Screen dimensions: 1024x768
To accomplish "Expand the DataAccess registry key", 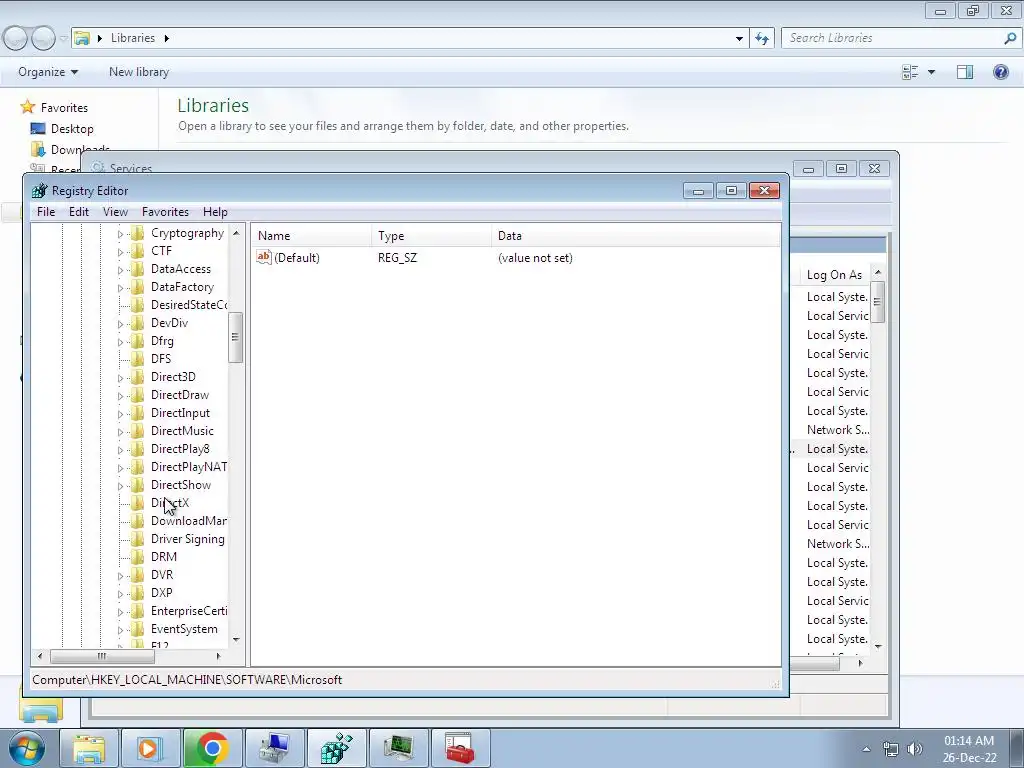I will [x=120, y=270].
